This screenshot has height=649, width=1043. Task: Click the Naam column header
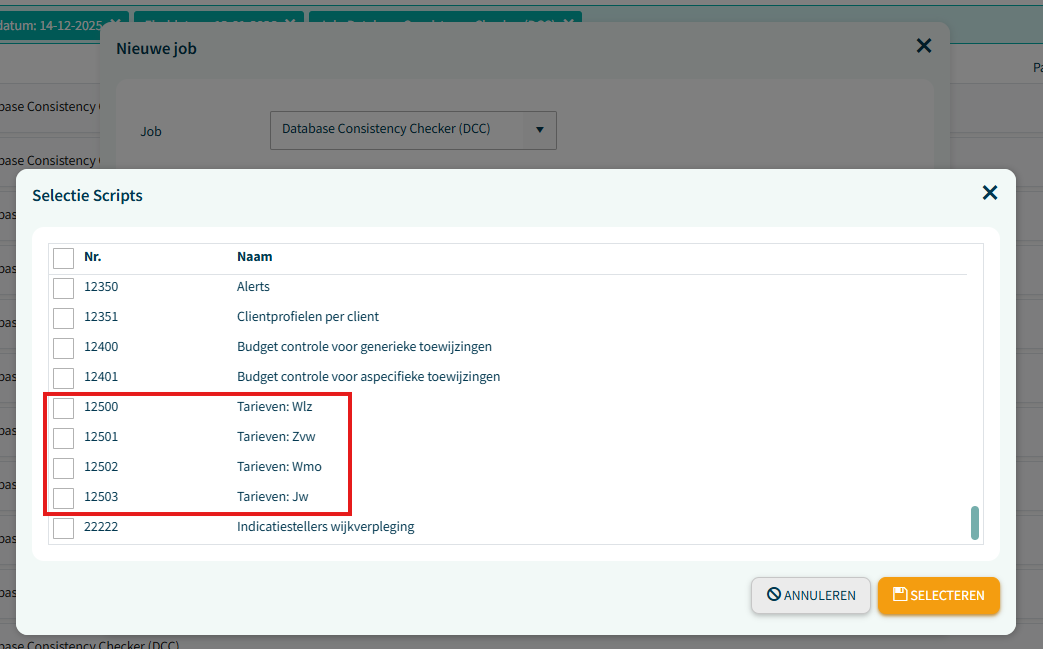click(254, 257)
